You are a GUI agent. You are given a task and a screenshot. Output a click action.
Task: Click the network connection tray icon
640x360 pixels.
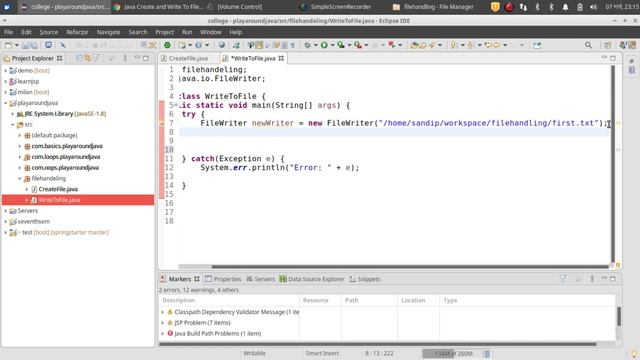pyautogui.click(x=523, y=7)
